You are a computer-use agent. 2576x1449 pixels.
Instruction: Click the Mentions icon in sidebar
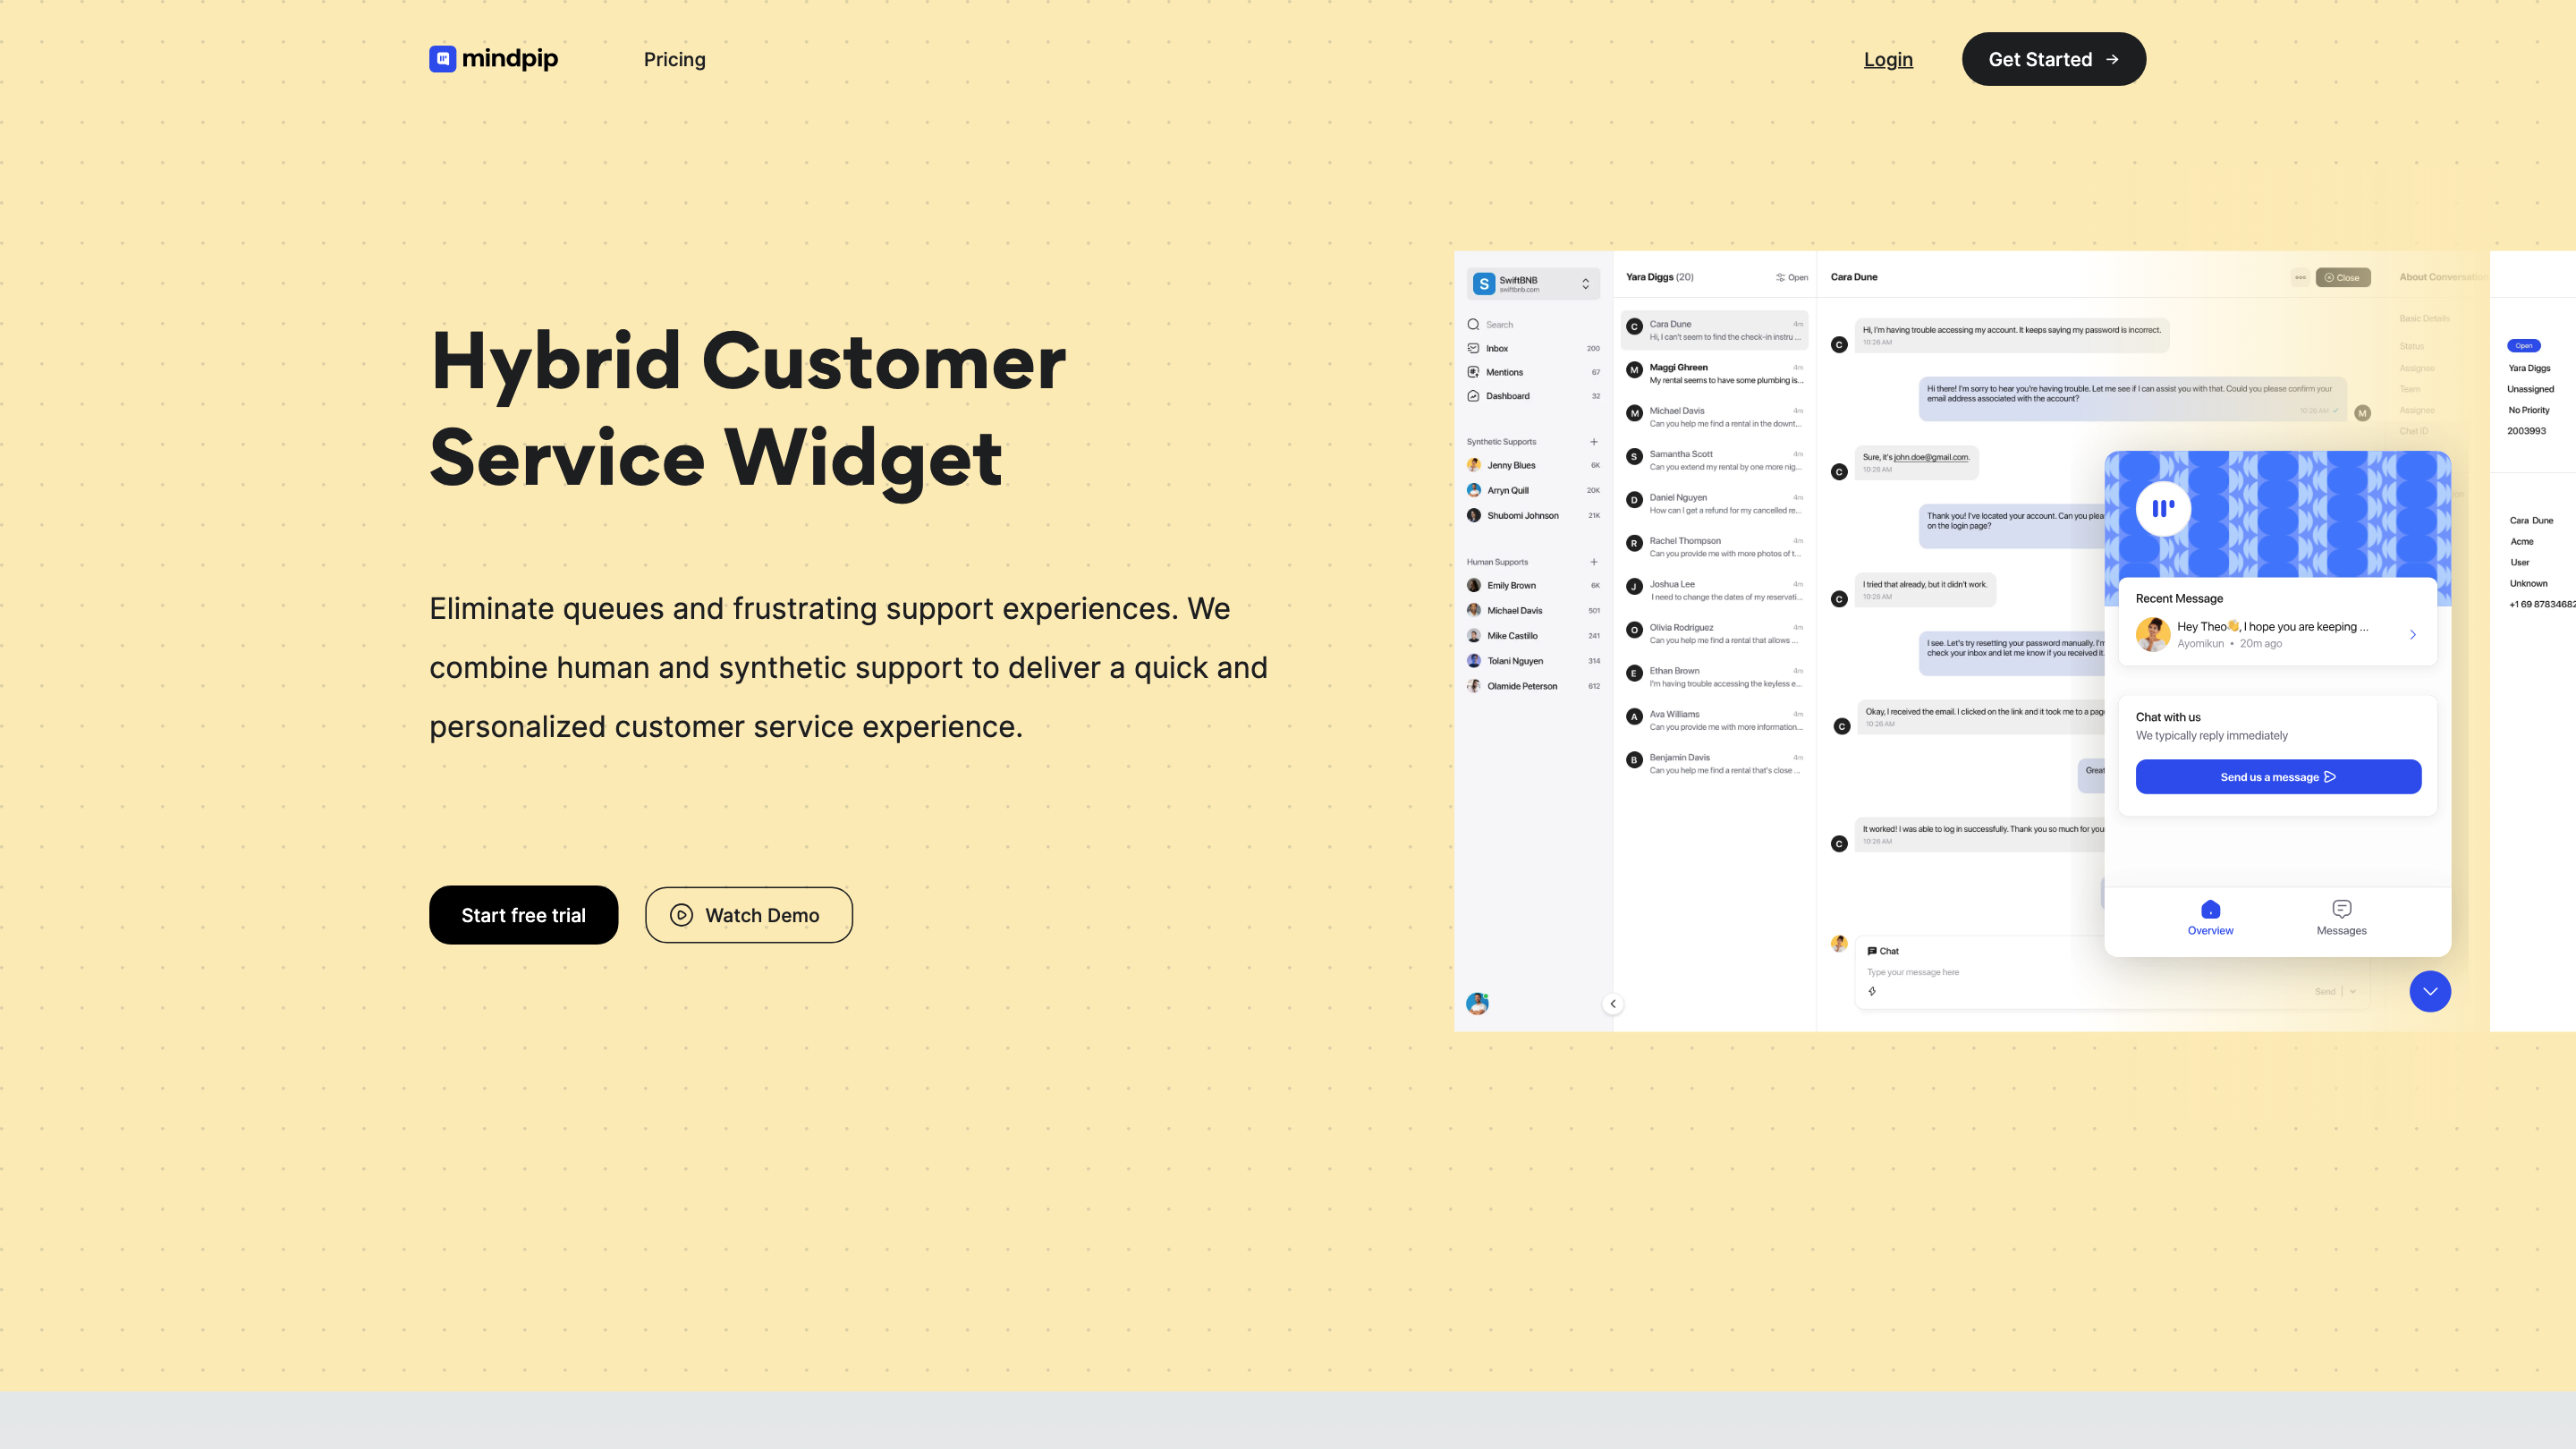click(1473, 372)
